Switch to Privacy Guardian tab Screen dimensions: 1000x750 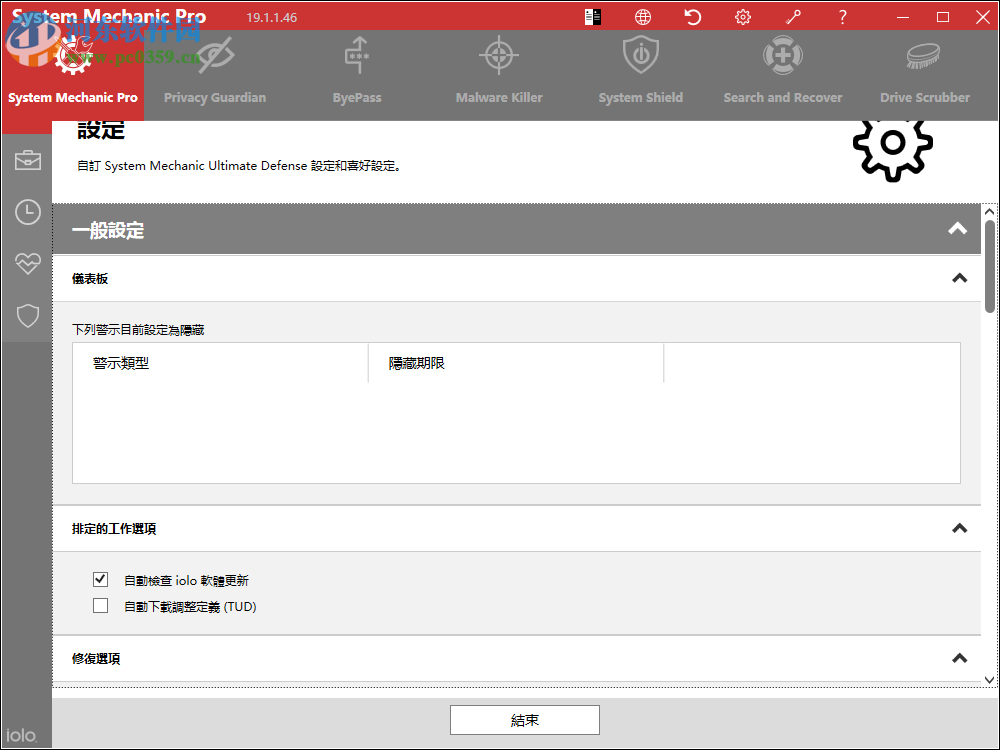point(215,75)
